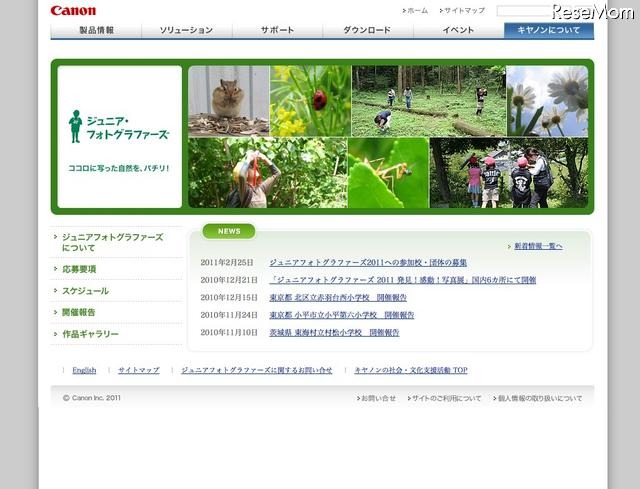The image size is (640, 489).
Task: Open 東海村立村松小学校 開催報告 link
Action: click(334, 333)
